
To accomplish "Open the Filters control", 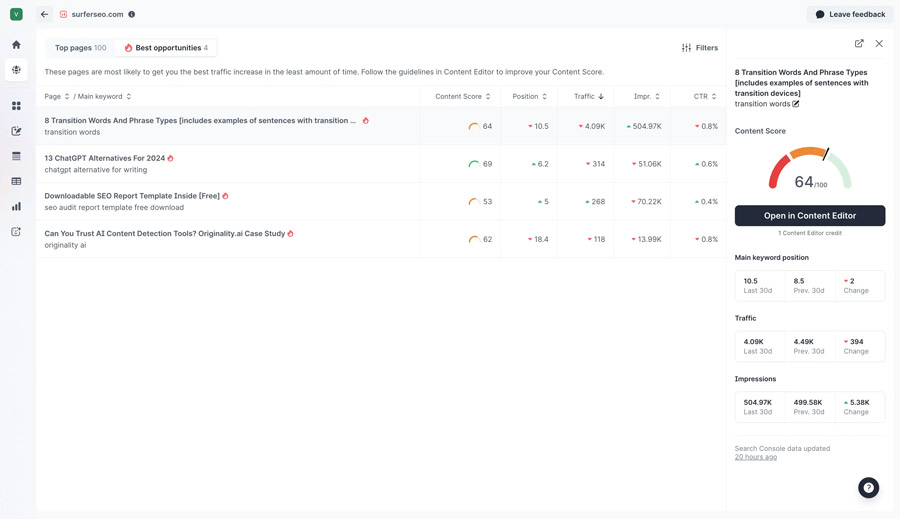I will pyautogui.click(x=700, y=48).
